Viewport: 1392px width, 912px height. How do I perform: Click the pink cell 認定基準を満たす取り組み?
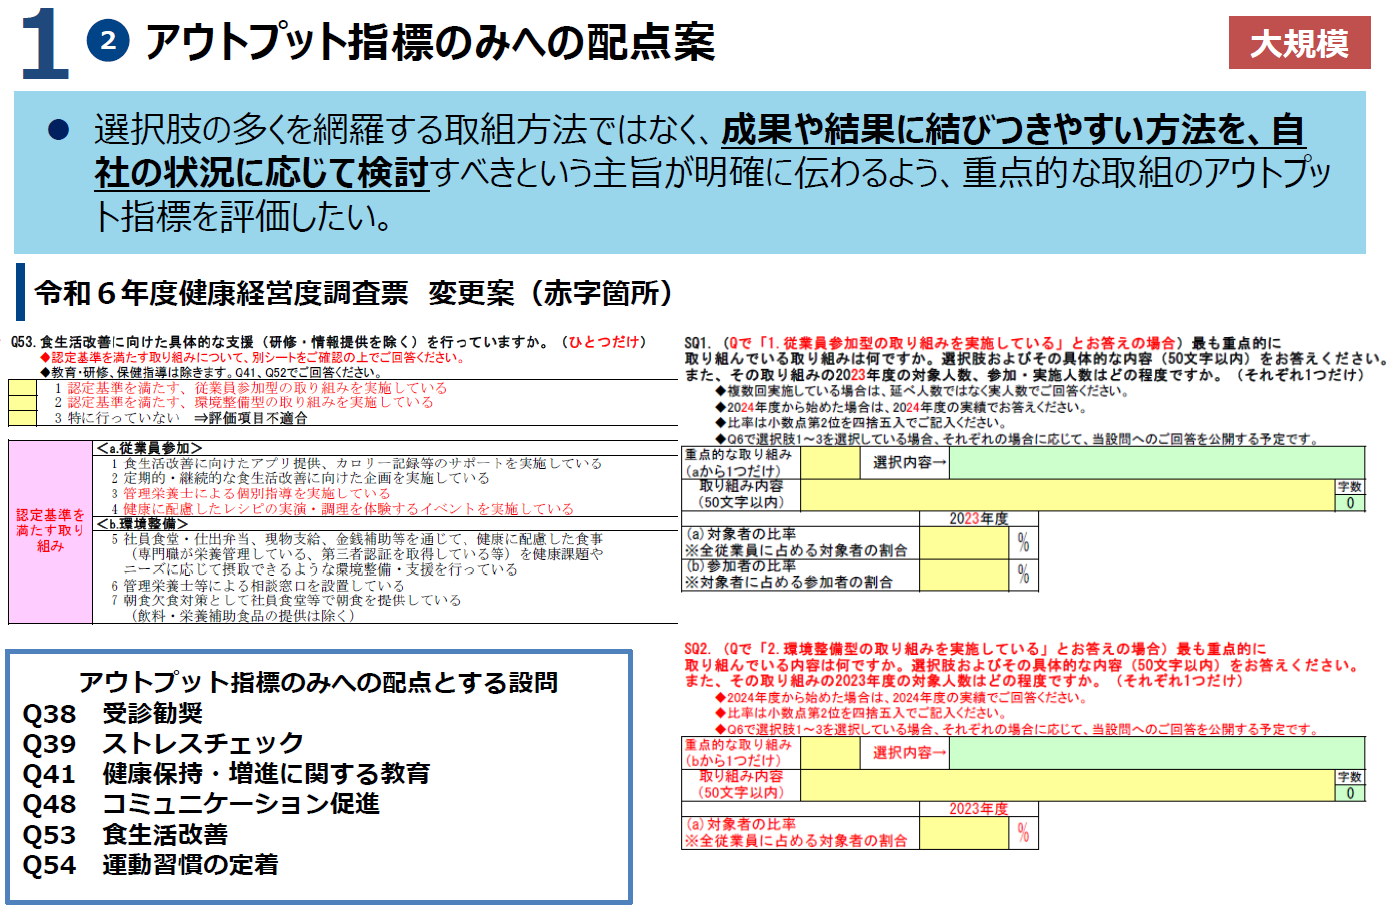click(x=50, y=531)
